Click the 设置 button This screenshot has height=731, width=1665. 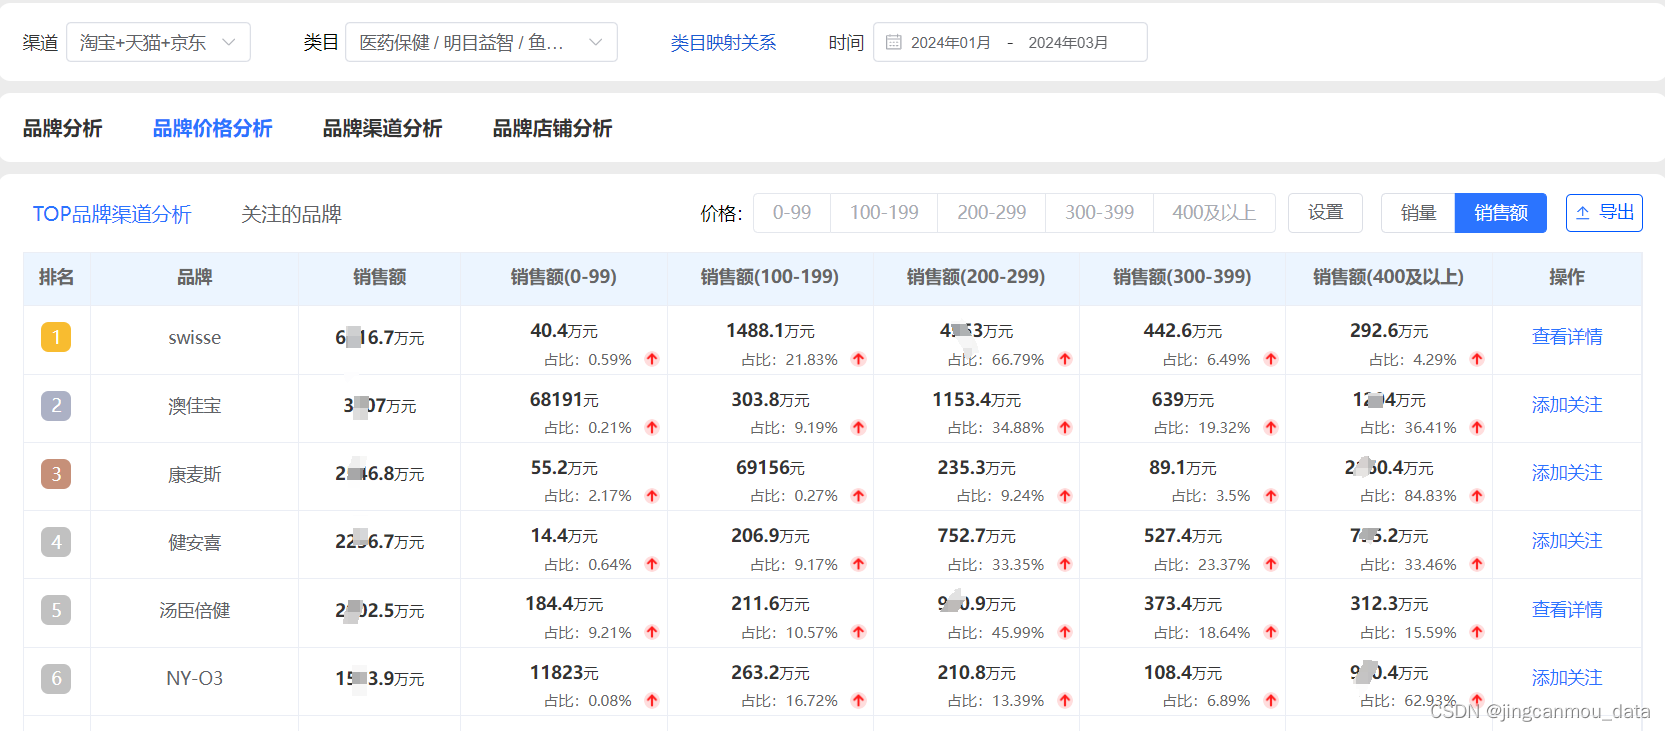pos(1325,213)
